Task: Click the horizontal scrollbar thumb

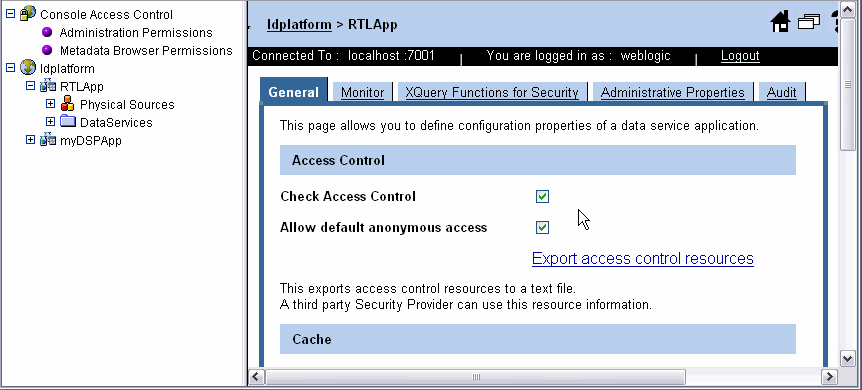Action: point(476,377)
